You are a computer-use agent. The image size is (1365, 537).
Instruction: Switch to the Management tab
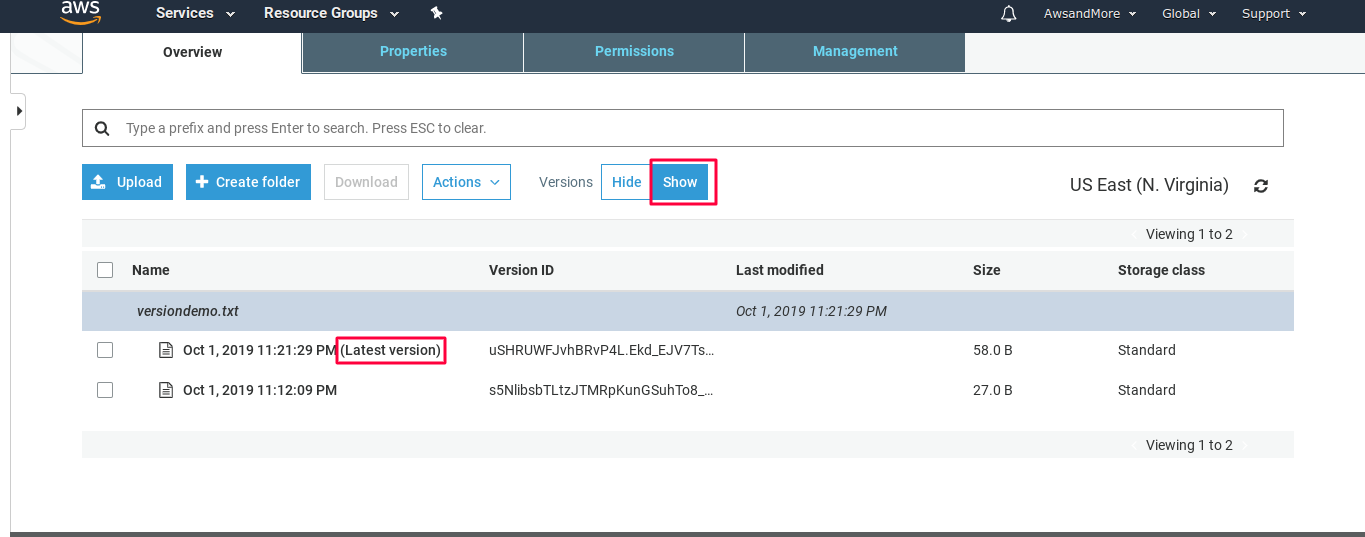855,52
